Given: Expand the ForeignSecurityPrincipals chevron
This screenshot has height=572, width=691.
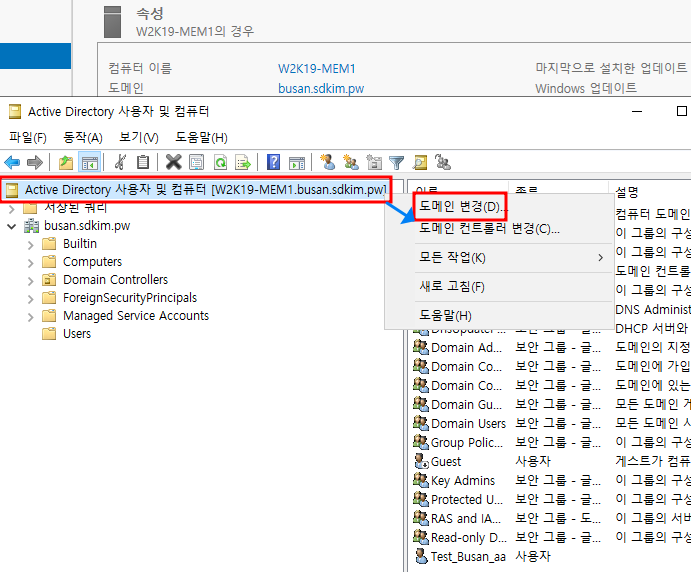Looking at the screenshot, I should click(30, 299).
